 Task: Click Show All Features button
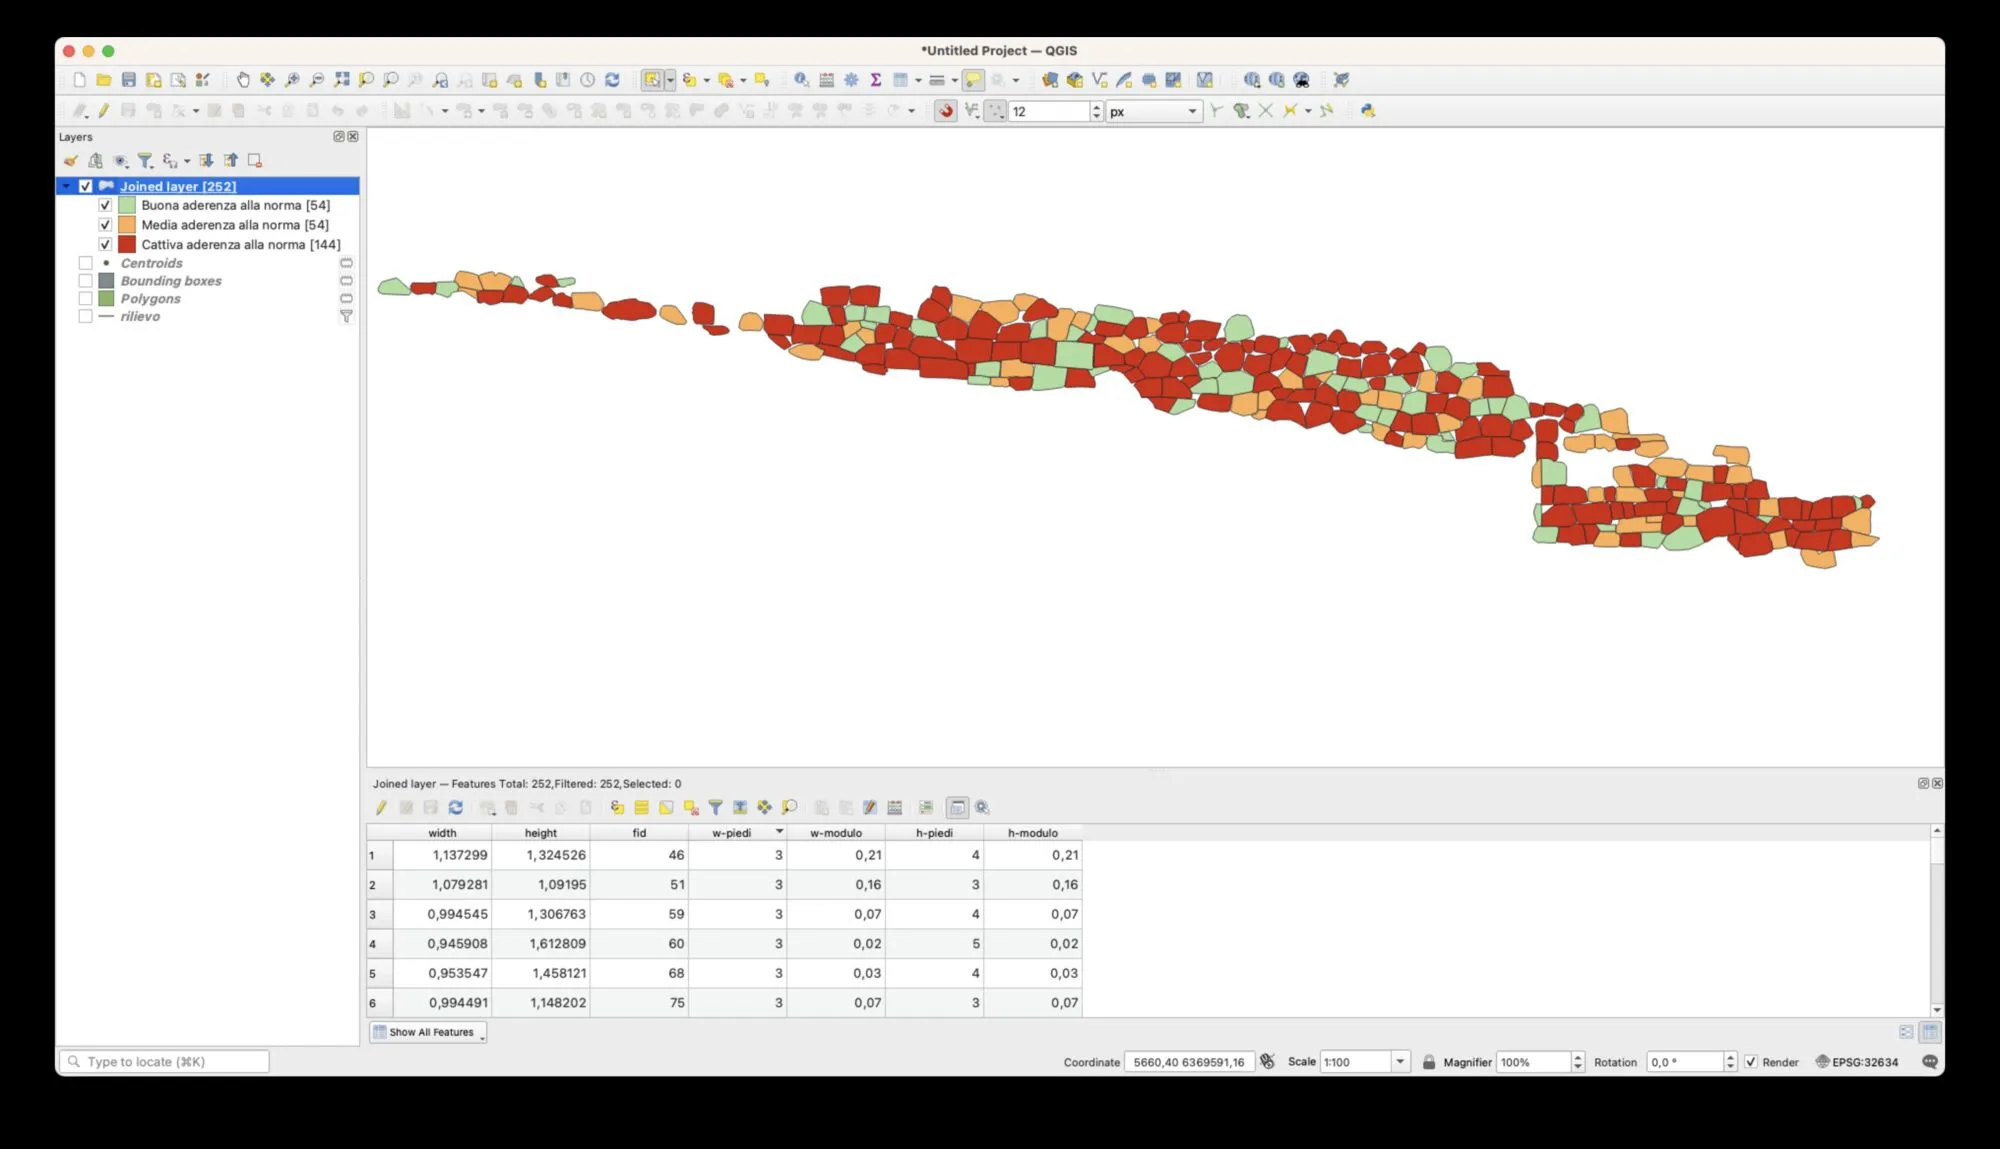pos(428,1032)
